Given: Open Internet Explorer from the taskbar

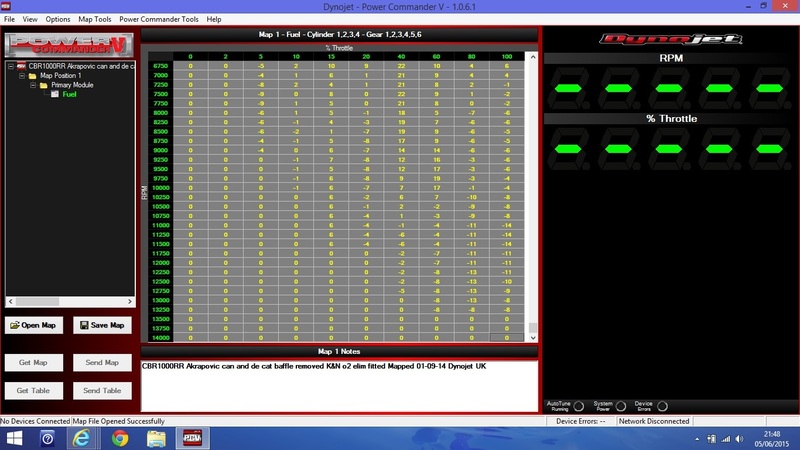Looking at the screenshot, I should coord(82,438).
